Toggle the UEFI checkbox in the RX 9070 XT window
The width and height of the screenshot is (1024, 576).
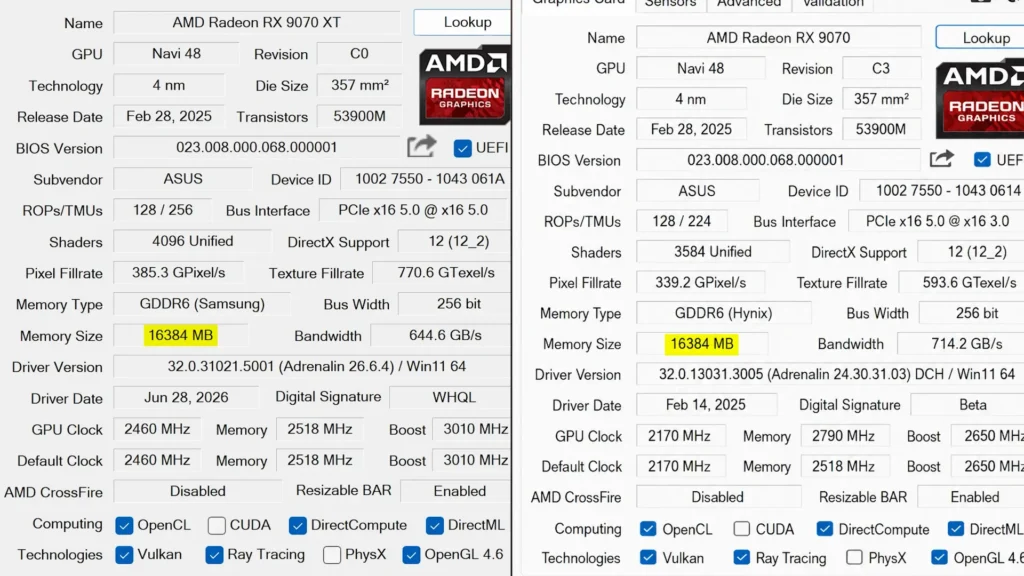point(462,148)
